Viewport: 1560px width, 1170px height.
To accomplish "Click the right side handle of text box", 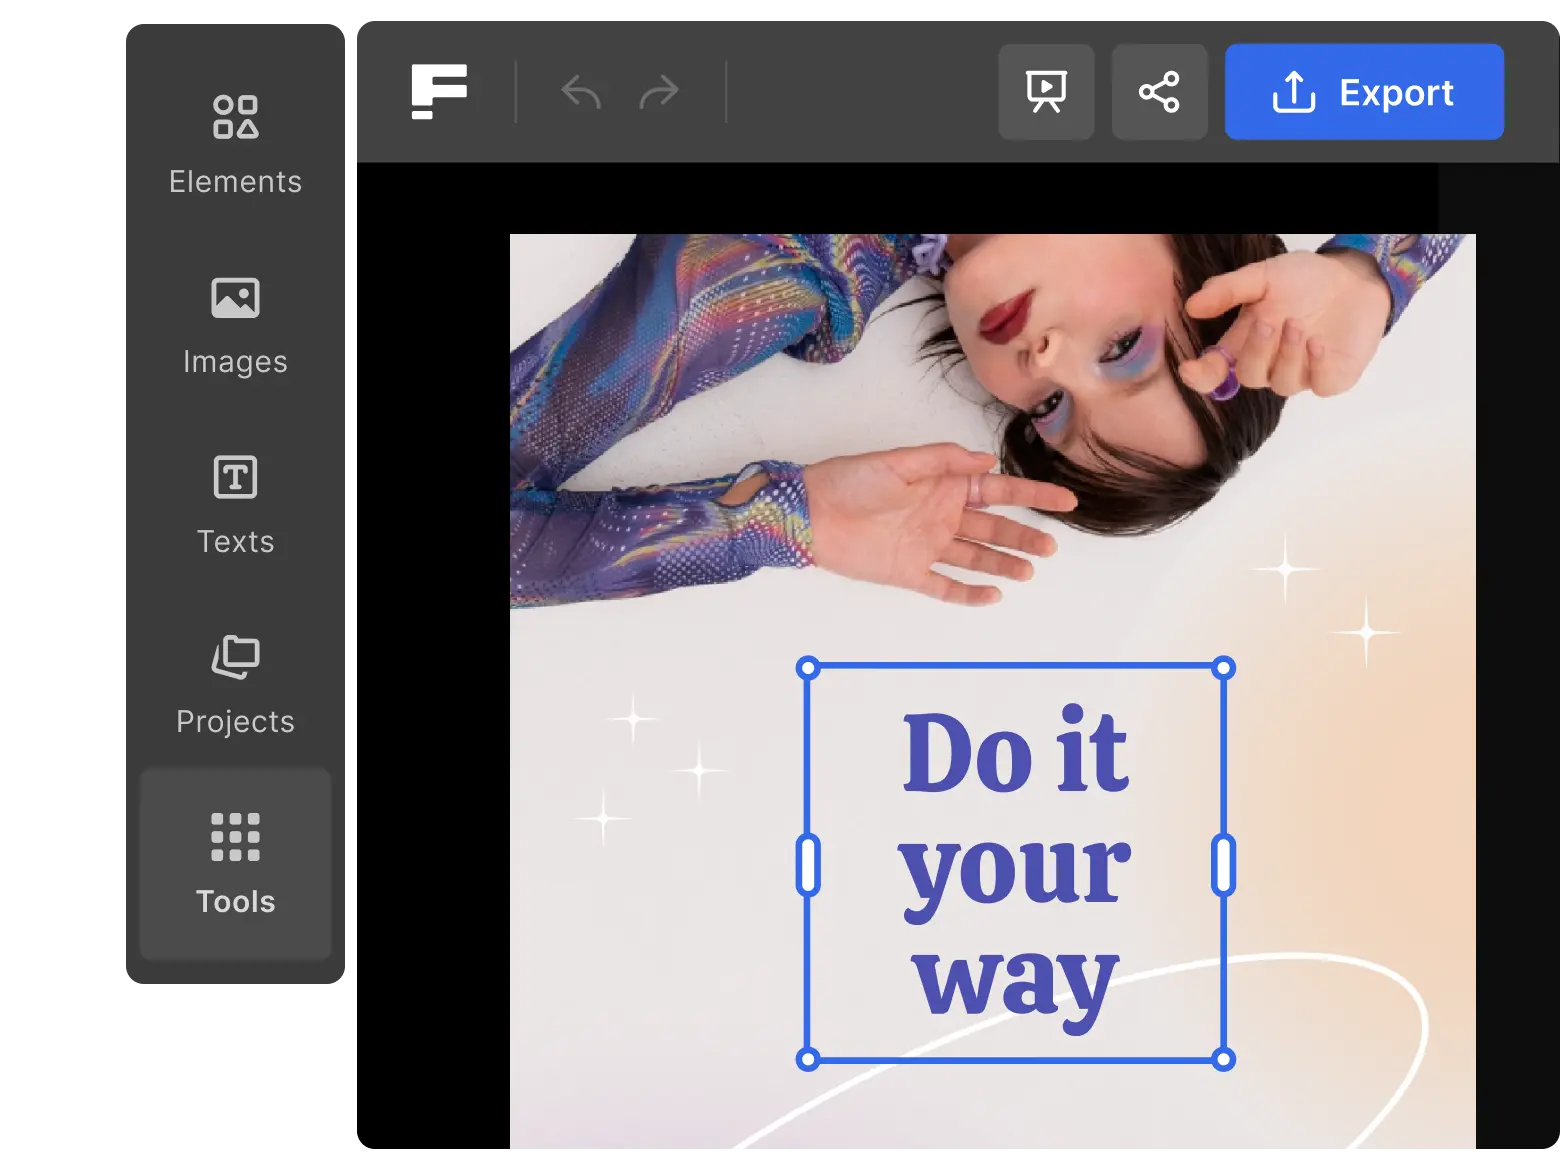I will click(x=1223, y=864).
